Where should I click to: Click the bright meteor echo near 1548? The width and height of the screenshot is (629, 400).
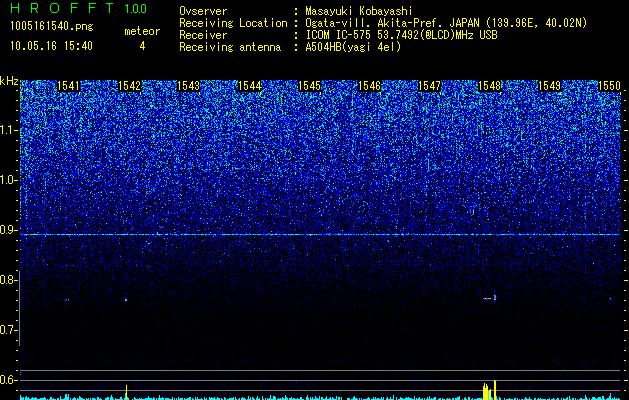[490, 298]
